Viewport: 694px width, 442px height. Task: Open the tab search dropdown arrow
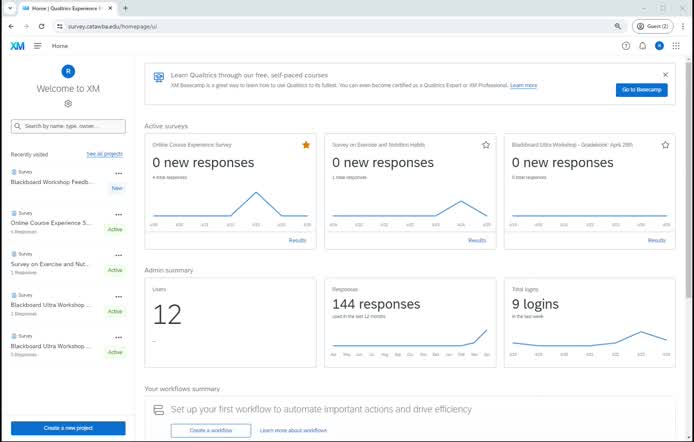pyautogui.click(x=10, y=8)
